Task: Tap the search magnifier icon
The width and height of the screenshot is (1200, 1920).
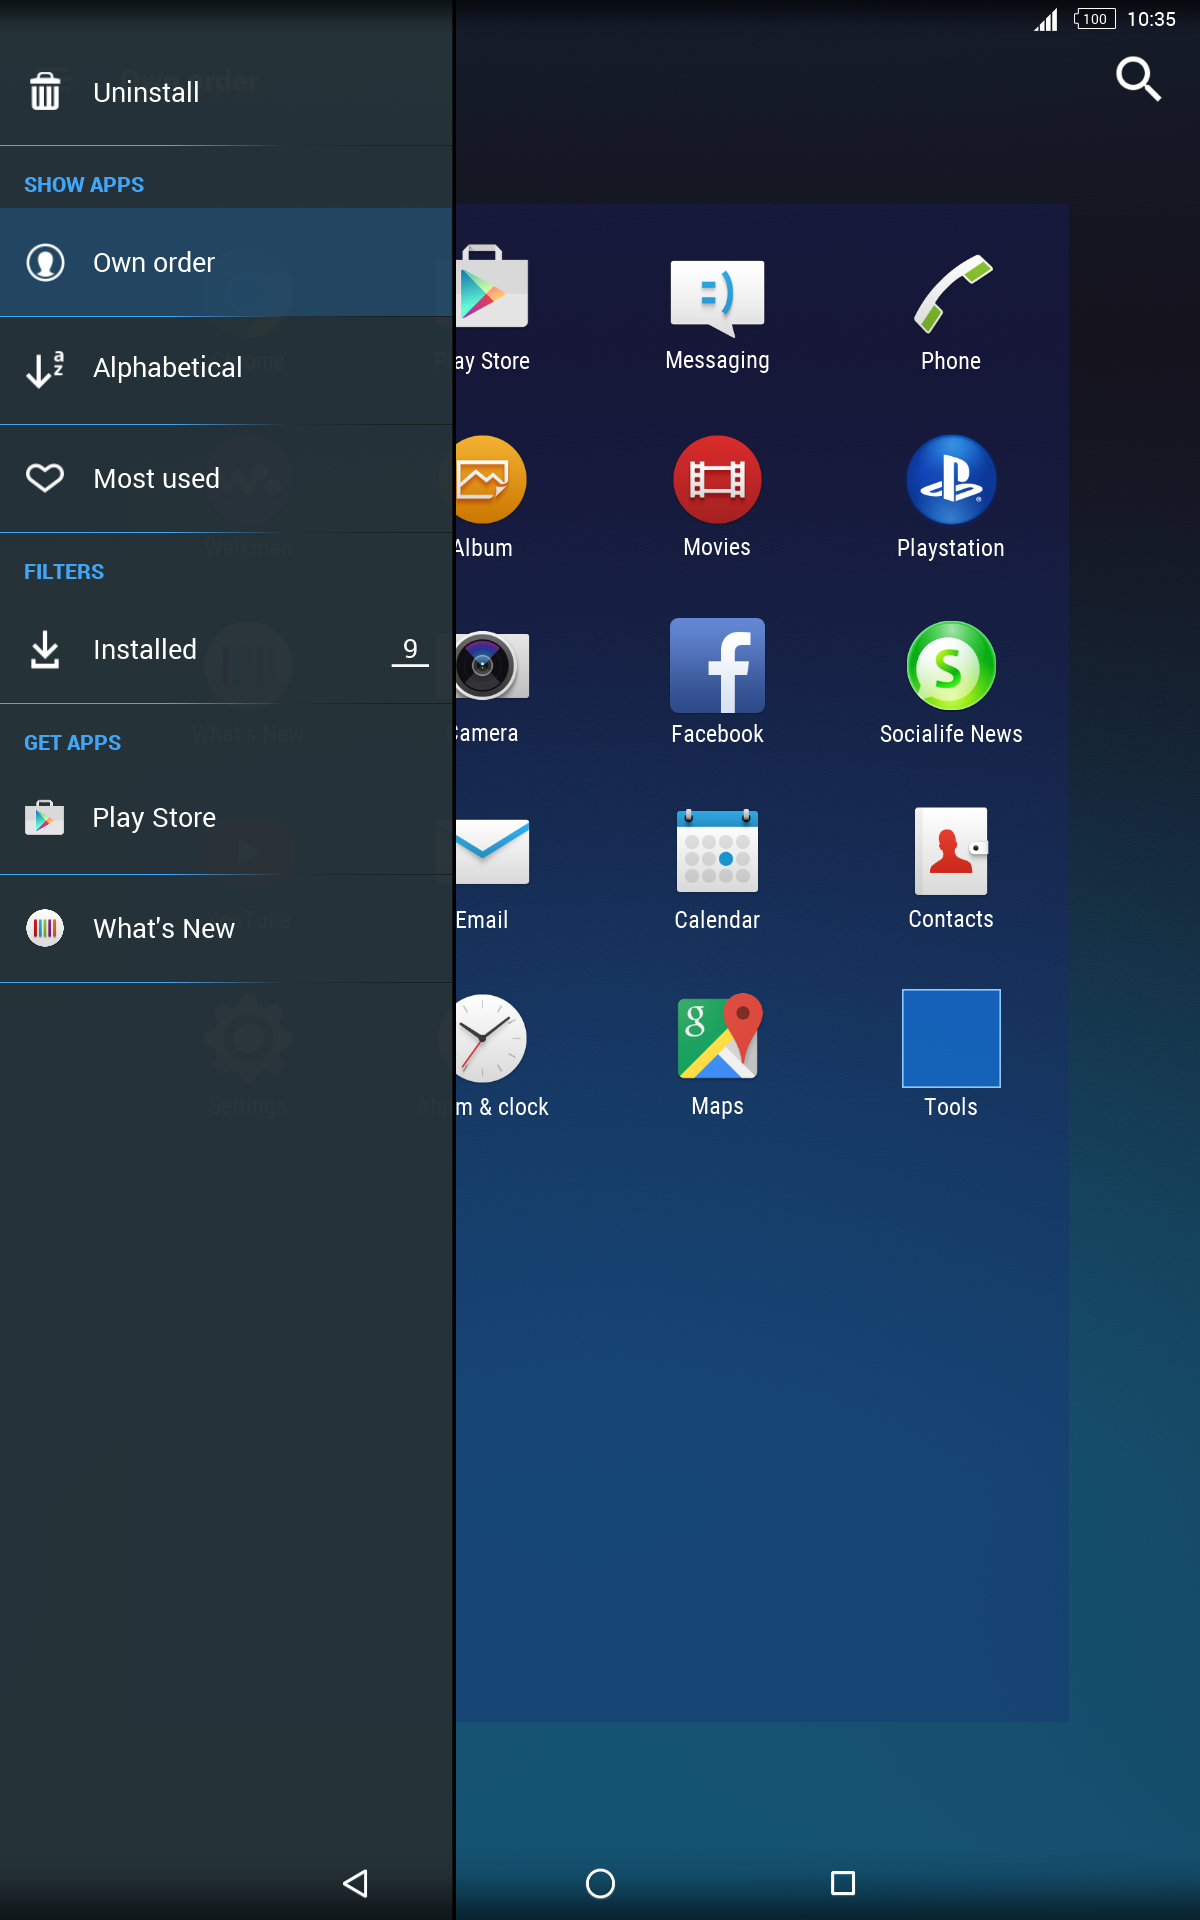Action: pyautogui.click(x=1138, y=79)
